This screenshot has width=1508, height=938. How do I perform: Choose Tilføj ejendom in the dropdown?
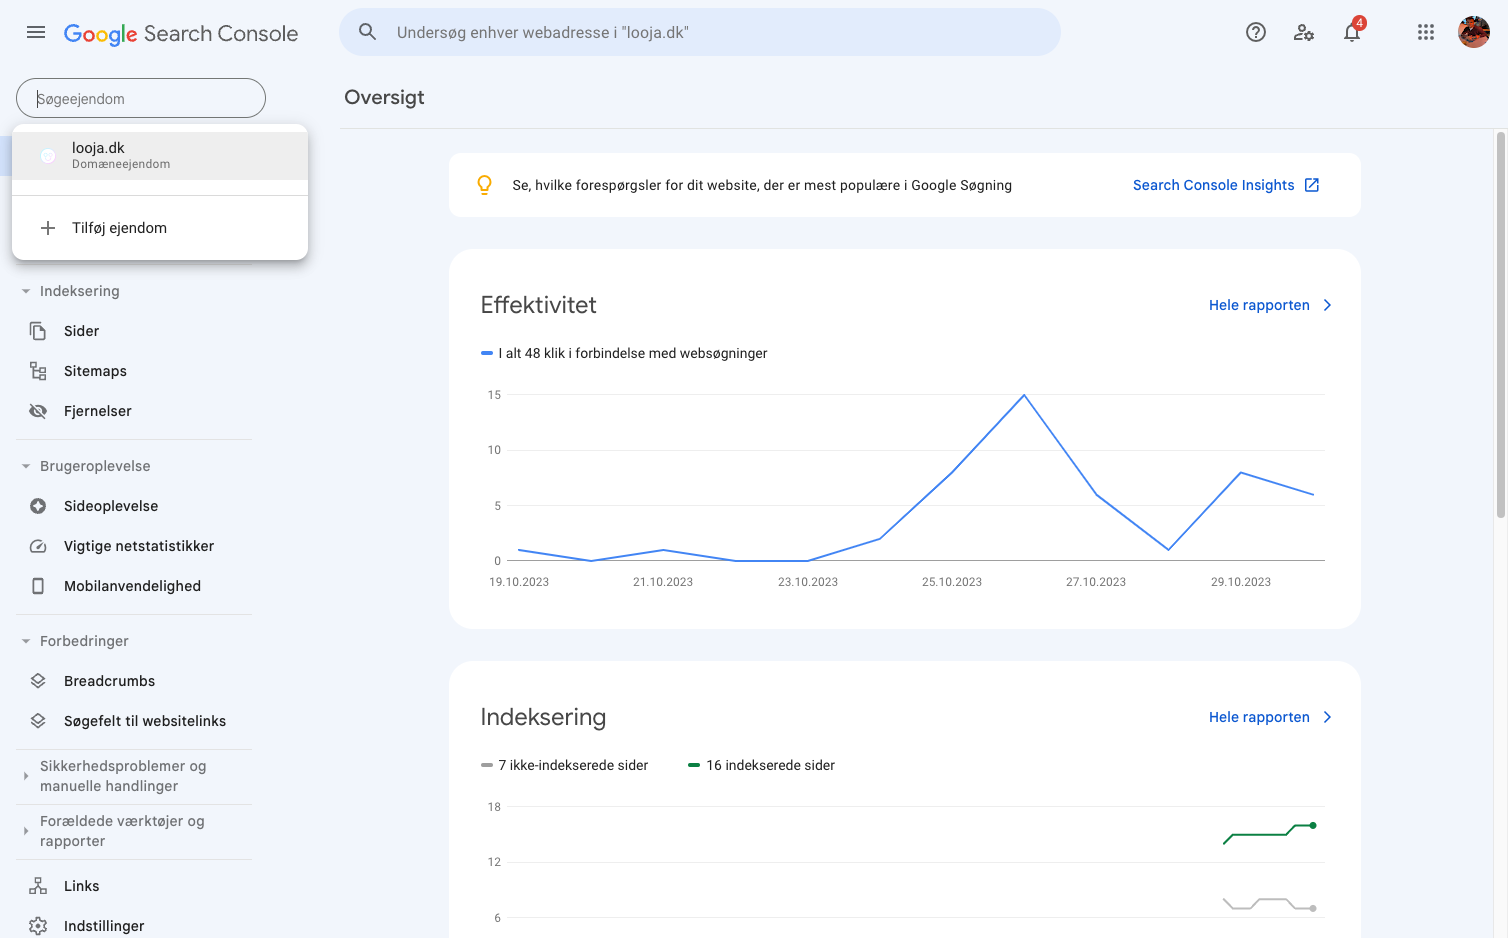(x=160, y=228)
